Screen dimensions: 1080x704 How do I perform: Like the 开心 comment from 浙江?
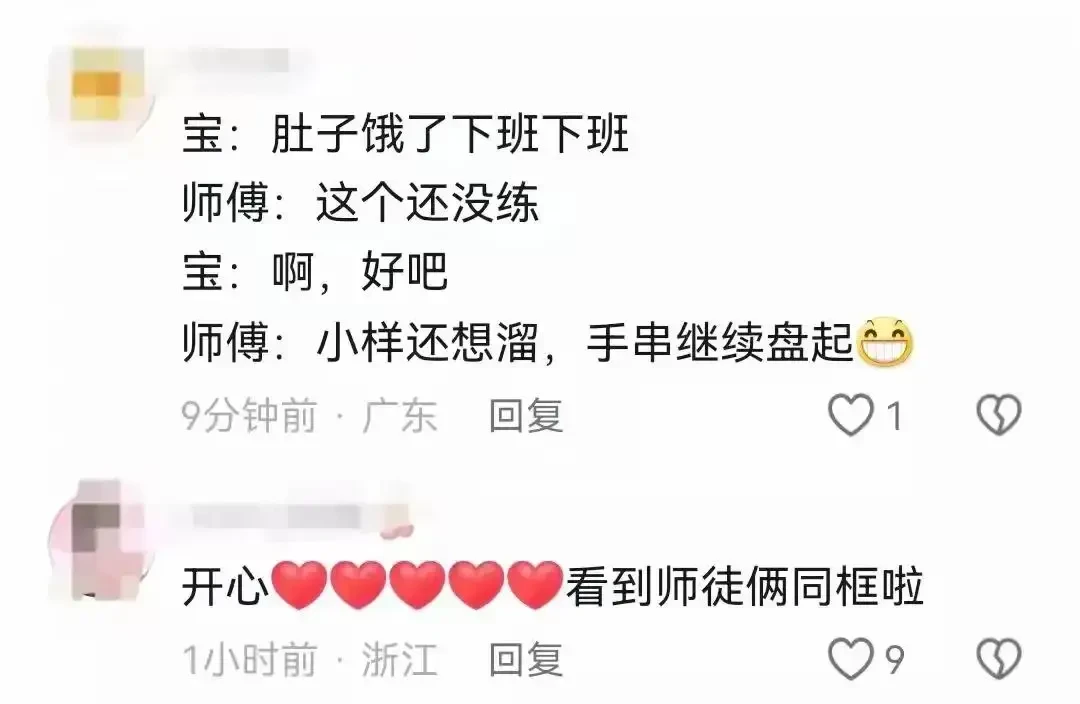[850, 659]
